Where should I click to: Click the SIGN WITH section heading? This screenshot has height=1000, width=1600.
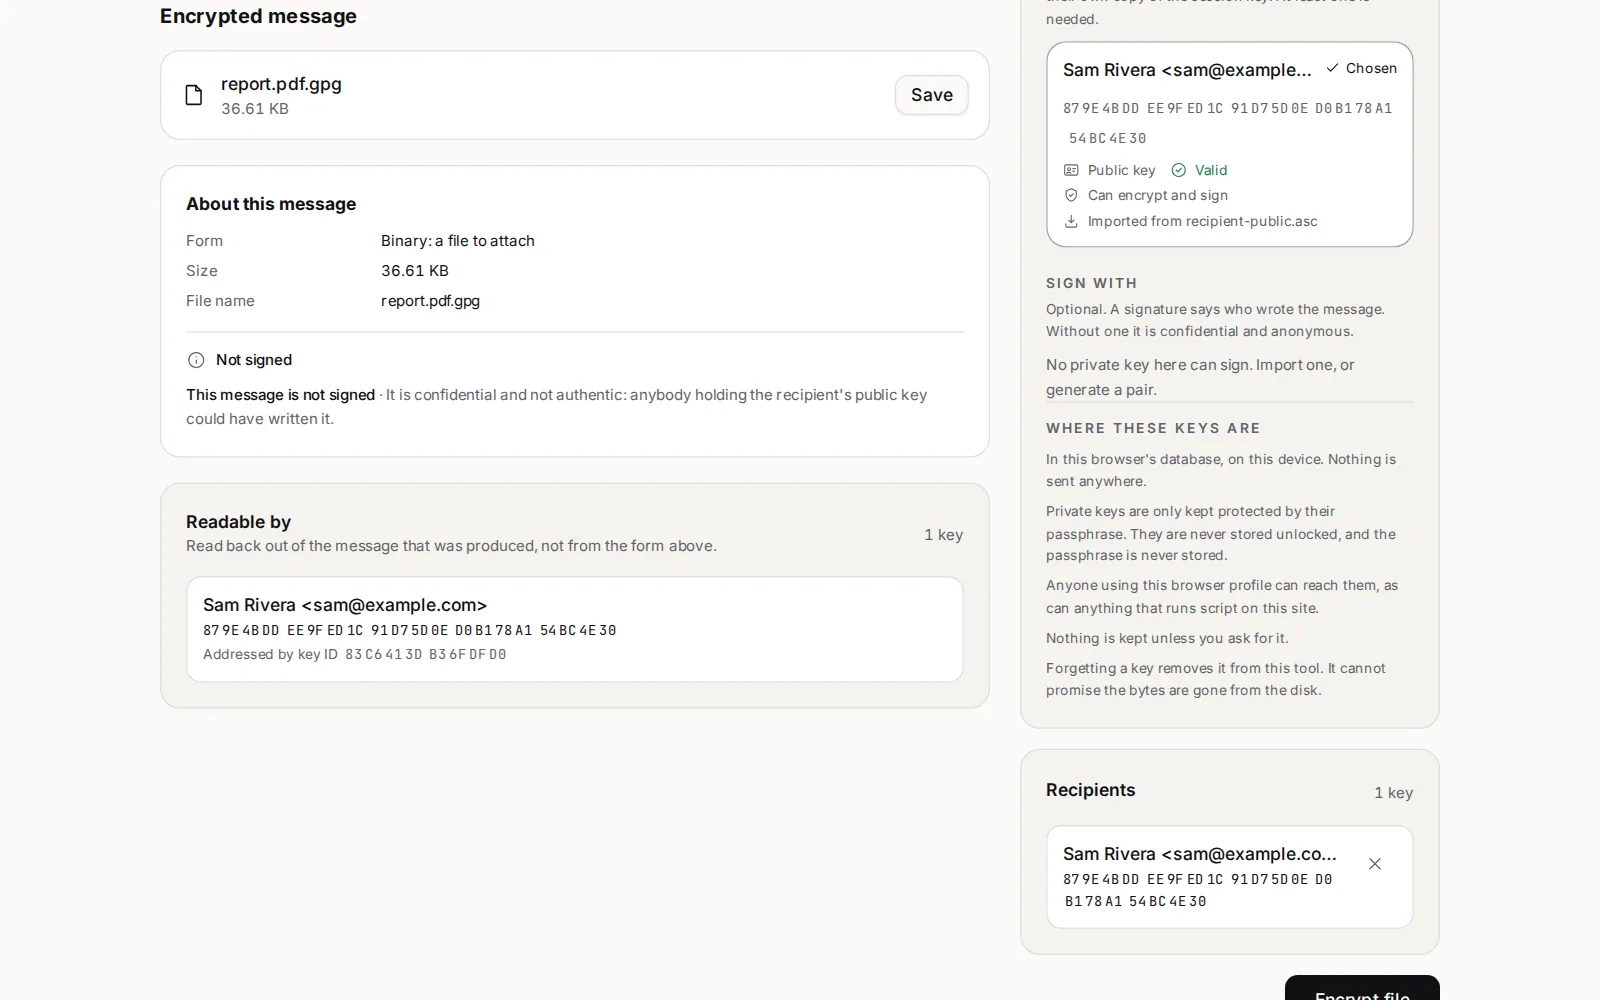point(1091,283)
